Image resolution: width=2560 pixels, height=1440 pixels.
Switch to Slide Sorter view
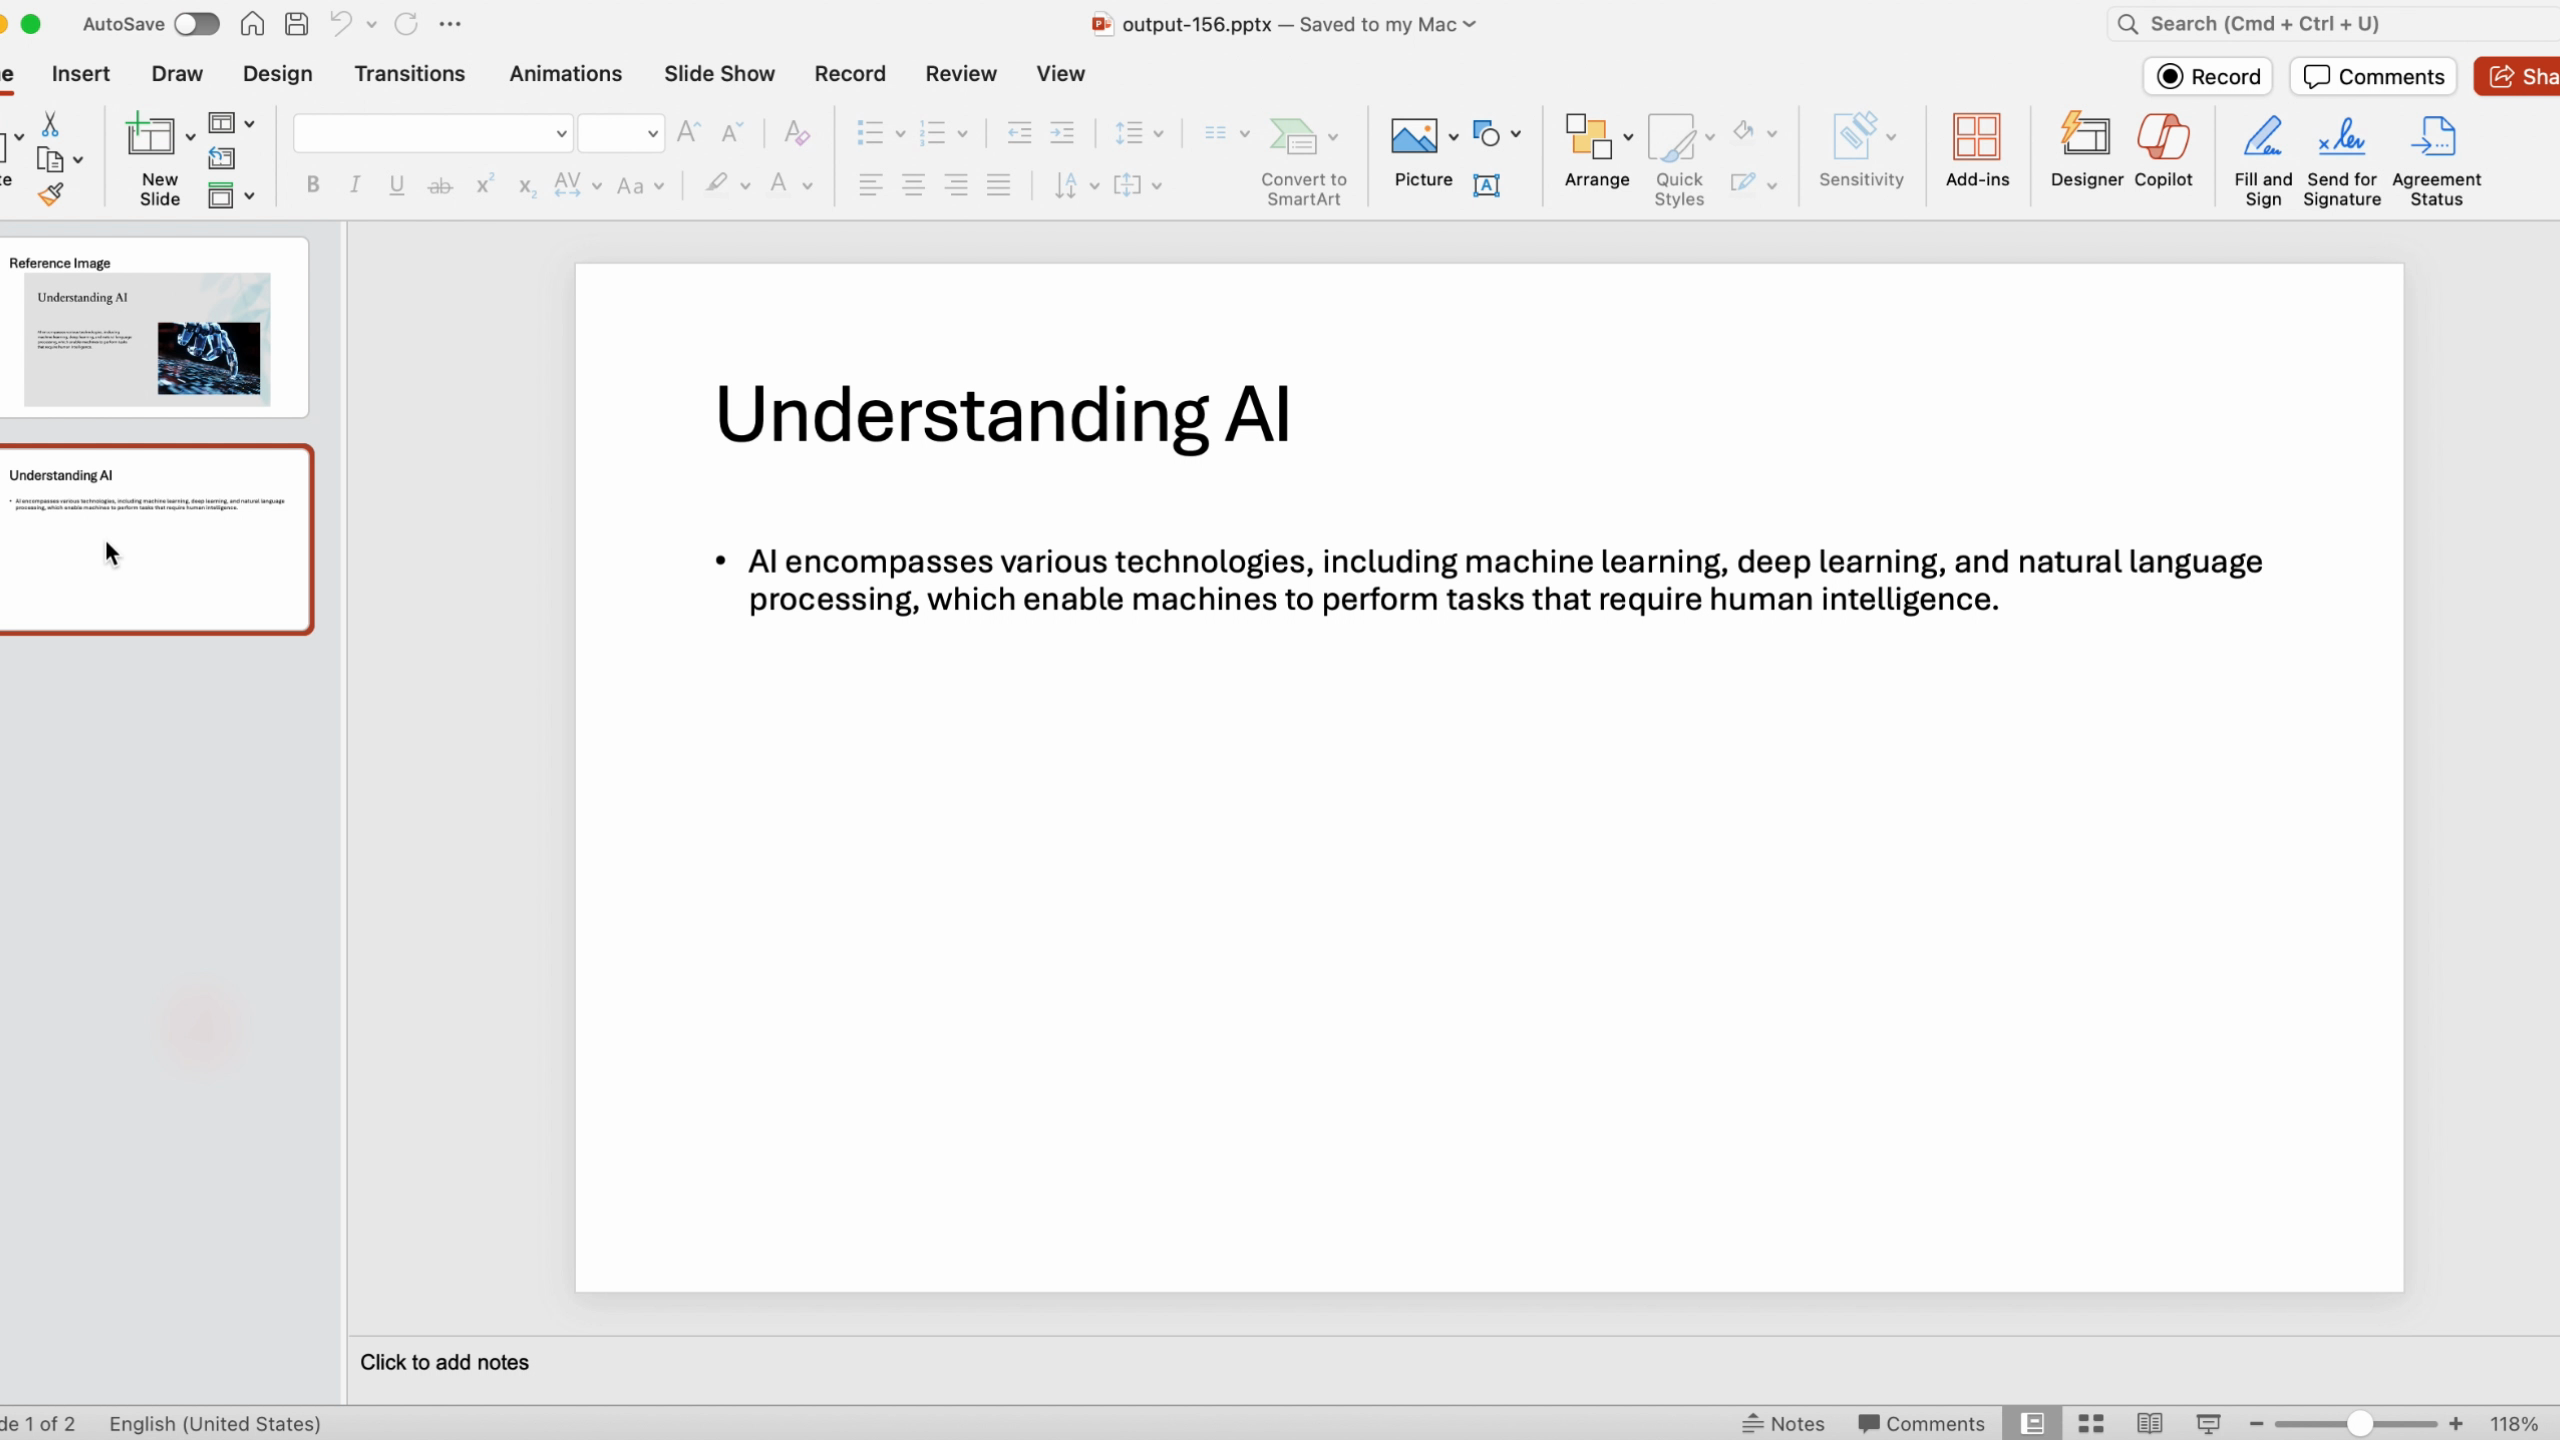(x=2091, y=1423)
